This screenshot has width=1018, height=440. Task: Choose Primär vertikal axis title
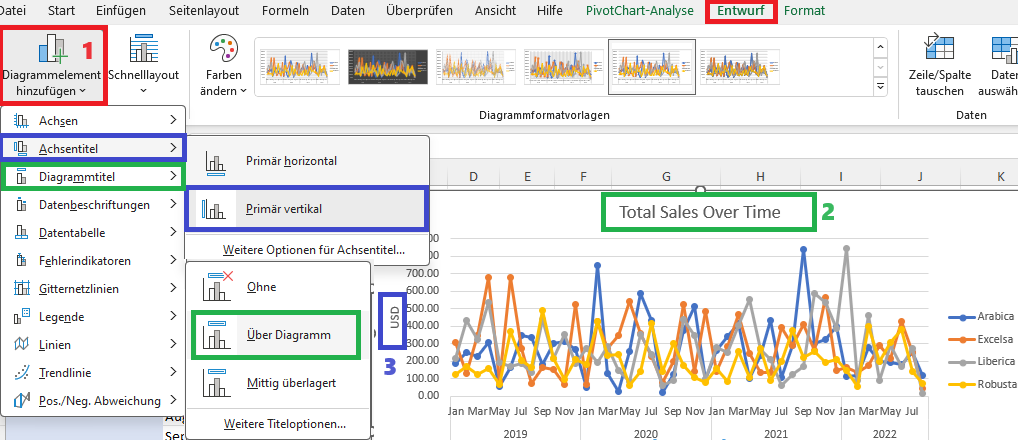(x=307, y=209)
